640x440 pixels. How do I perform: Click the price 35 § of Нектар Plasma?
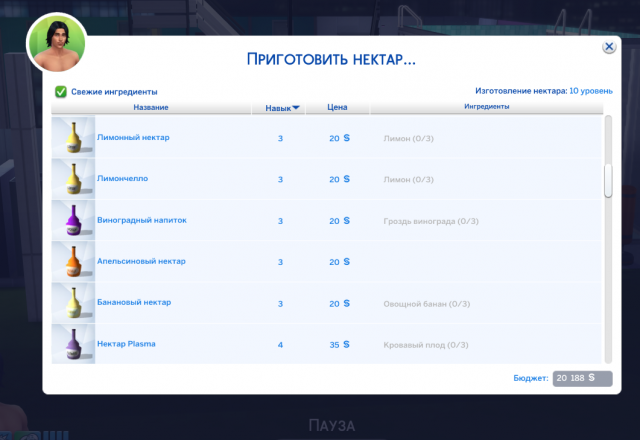[x=339, y=345]
